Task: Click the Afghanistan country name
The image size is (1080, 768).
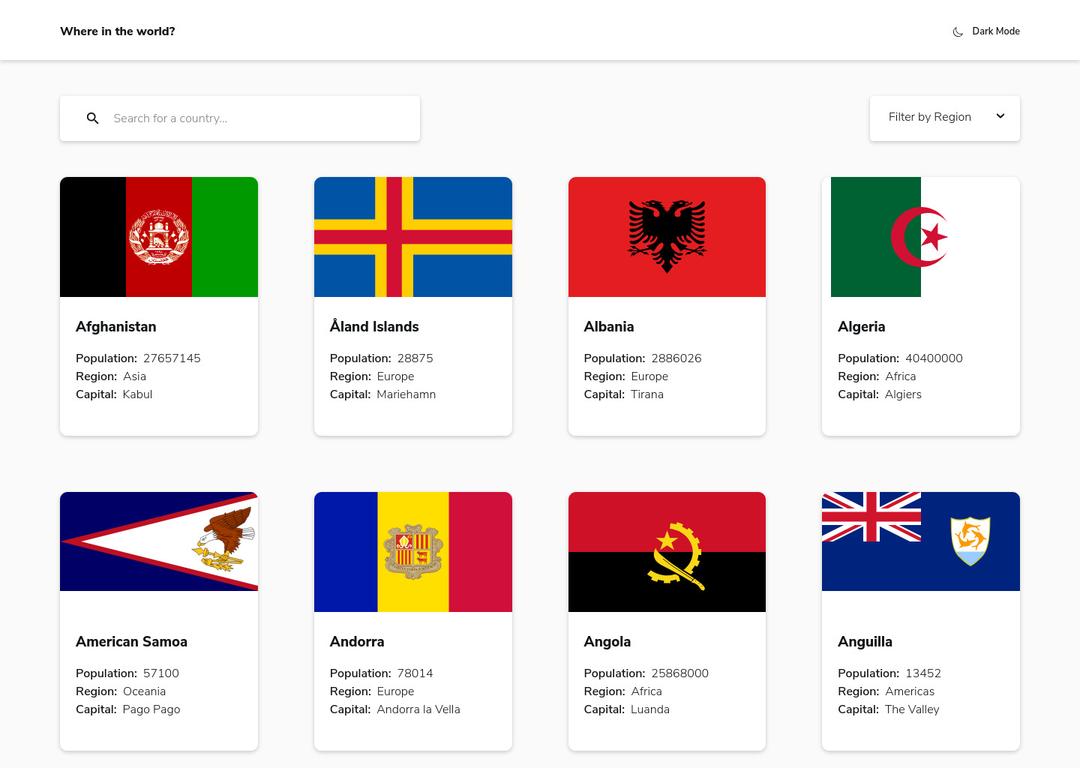Action: 116,327
